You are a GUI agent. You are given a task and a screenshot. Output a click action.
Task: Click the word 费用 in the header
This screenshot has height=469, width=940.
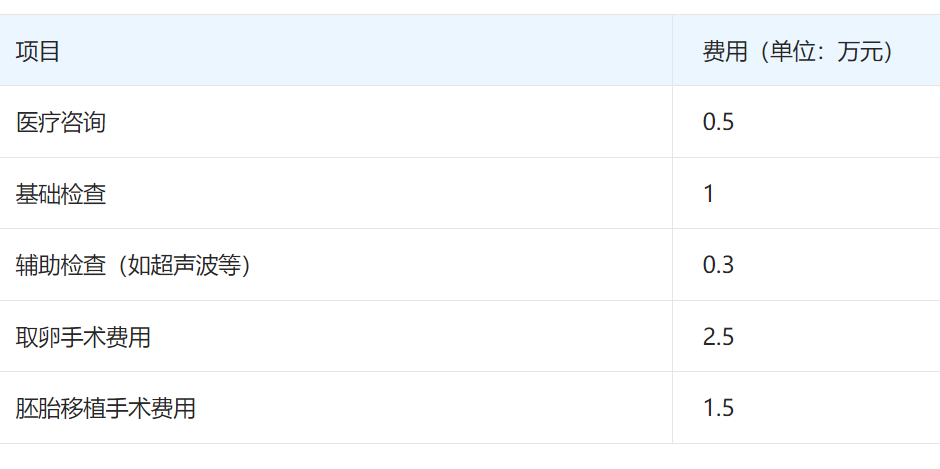pyautogui.click(x=725, y=52)
